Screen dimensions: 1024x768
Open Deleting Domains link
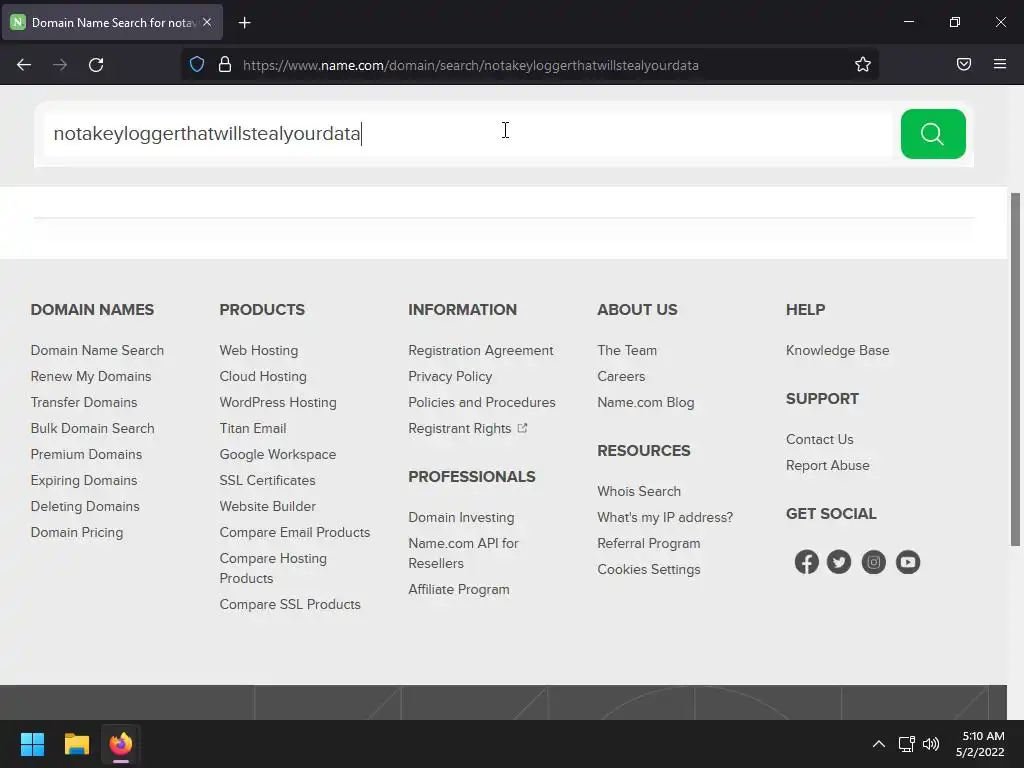pos(85,507)
